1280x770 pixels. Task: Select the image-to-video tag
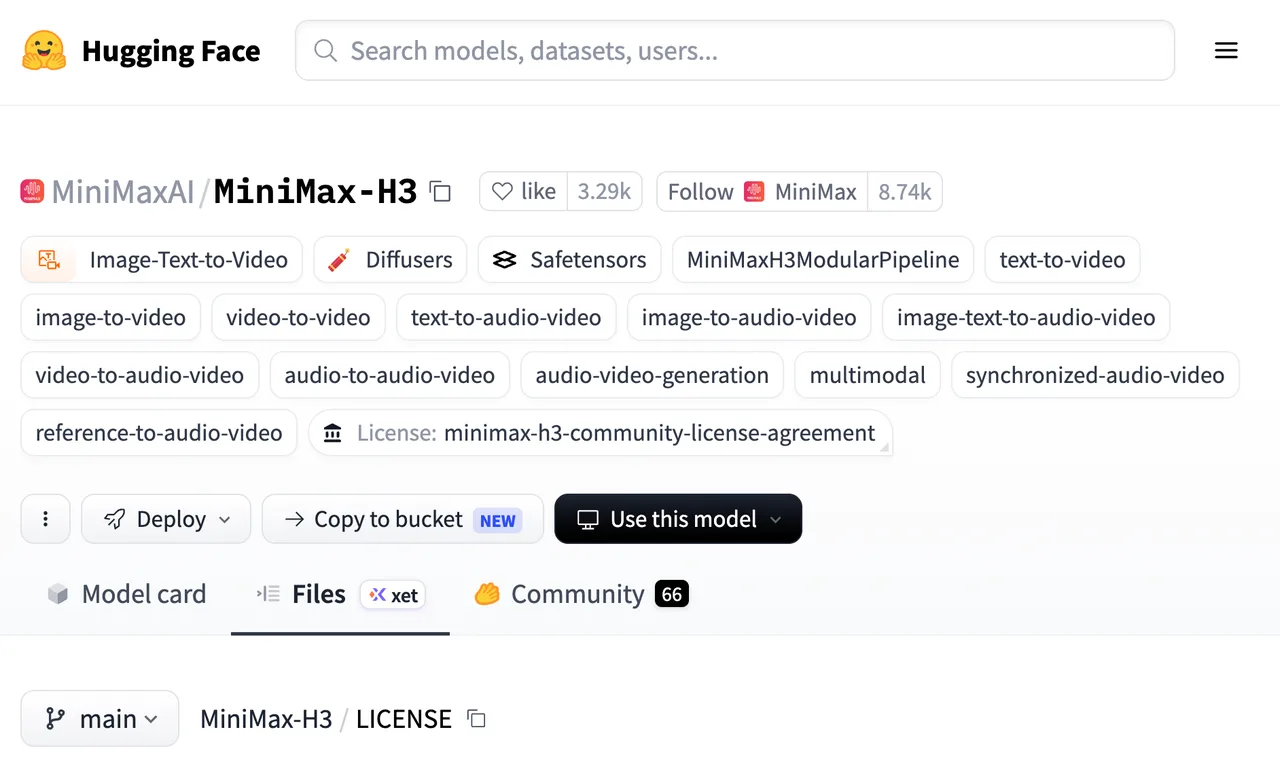point(111,318)
